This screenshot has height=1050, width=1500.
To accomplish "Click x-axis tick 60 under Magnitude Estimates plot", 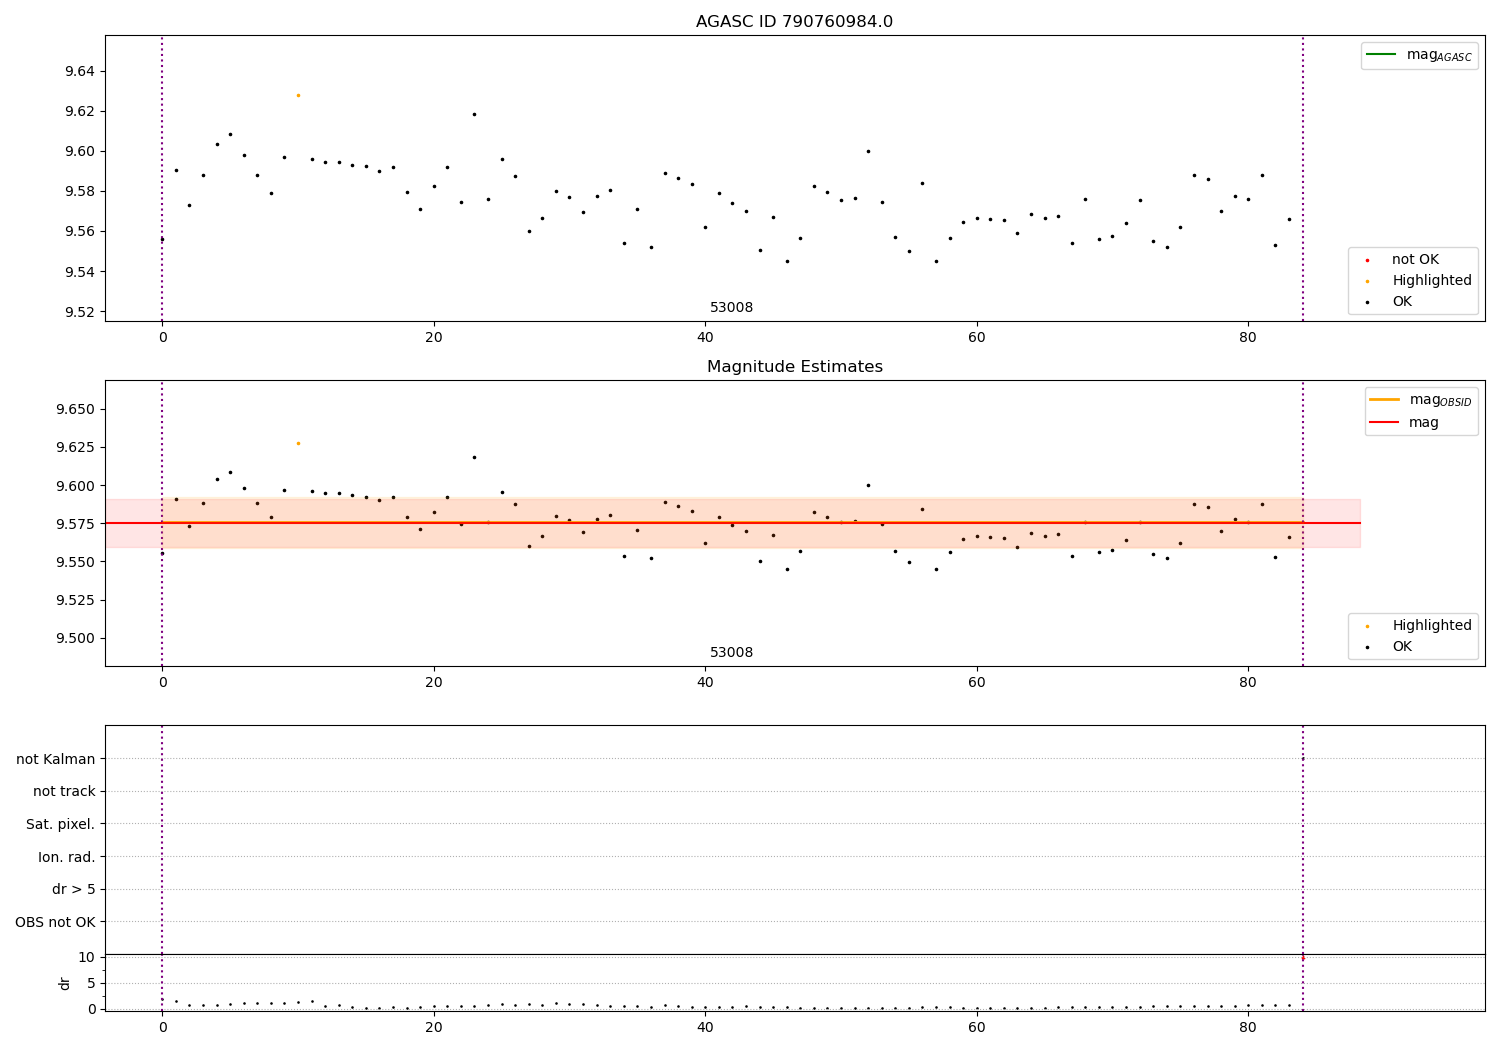I will coord(977,683).
